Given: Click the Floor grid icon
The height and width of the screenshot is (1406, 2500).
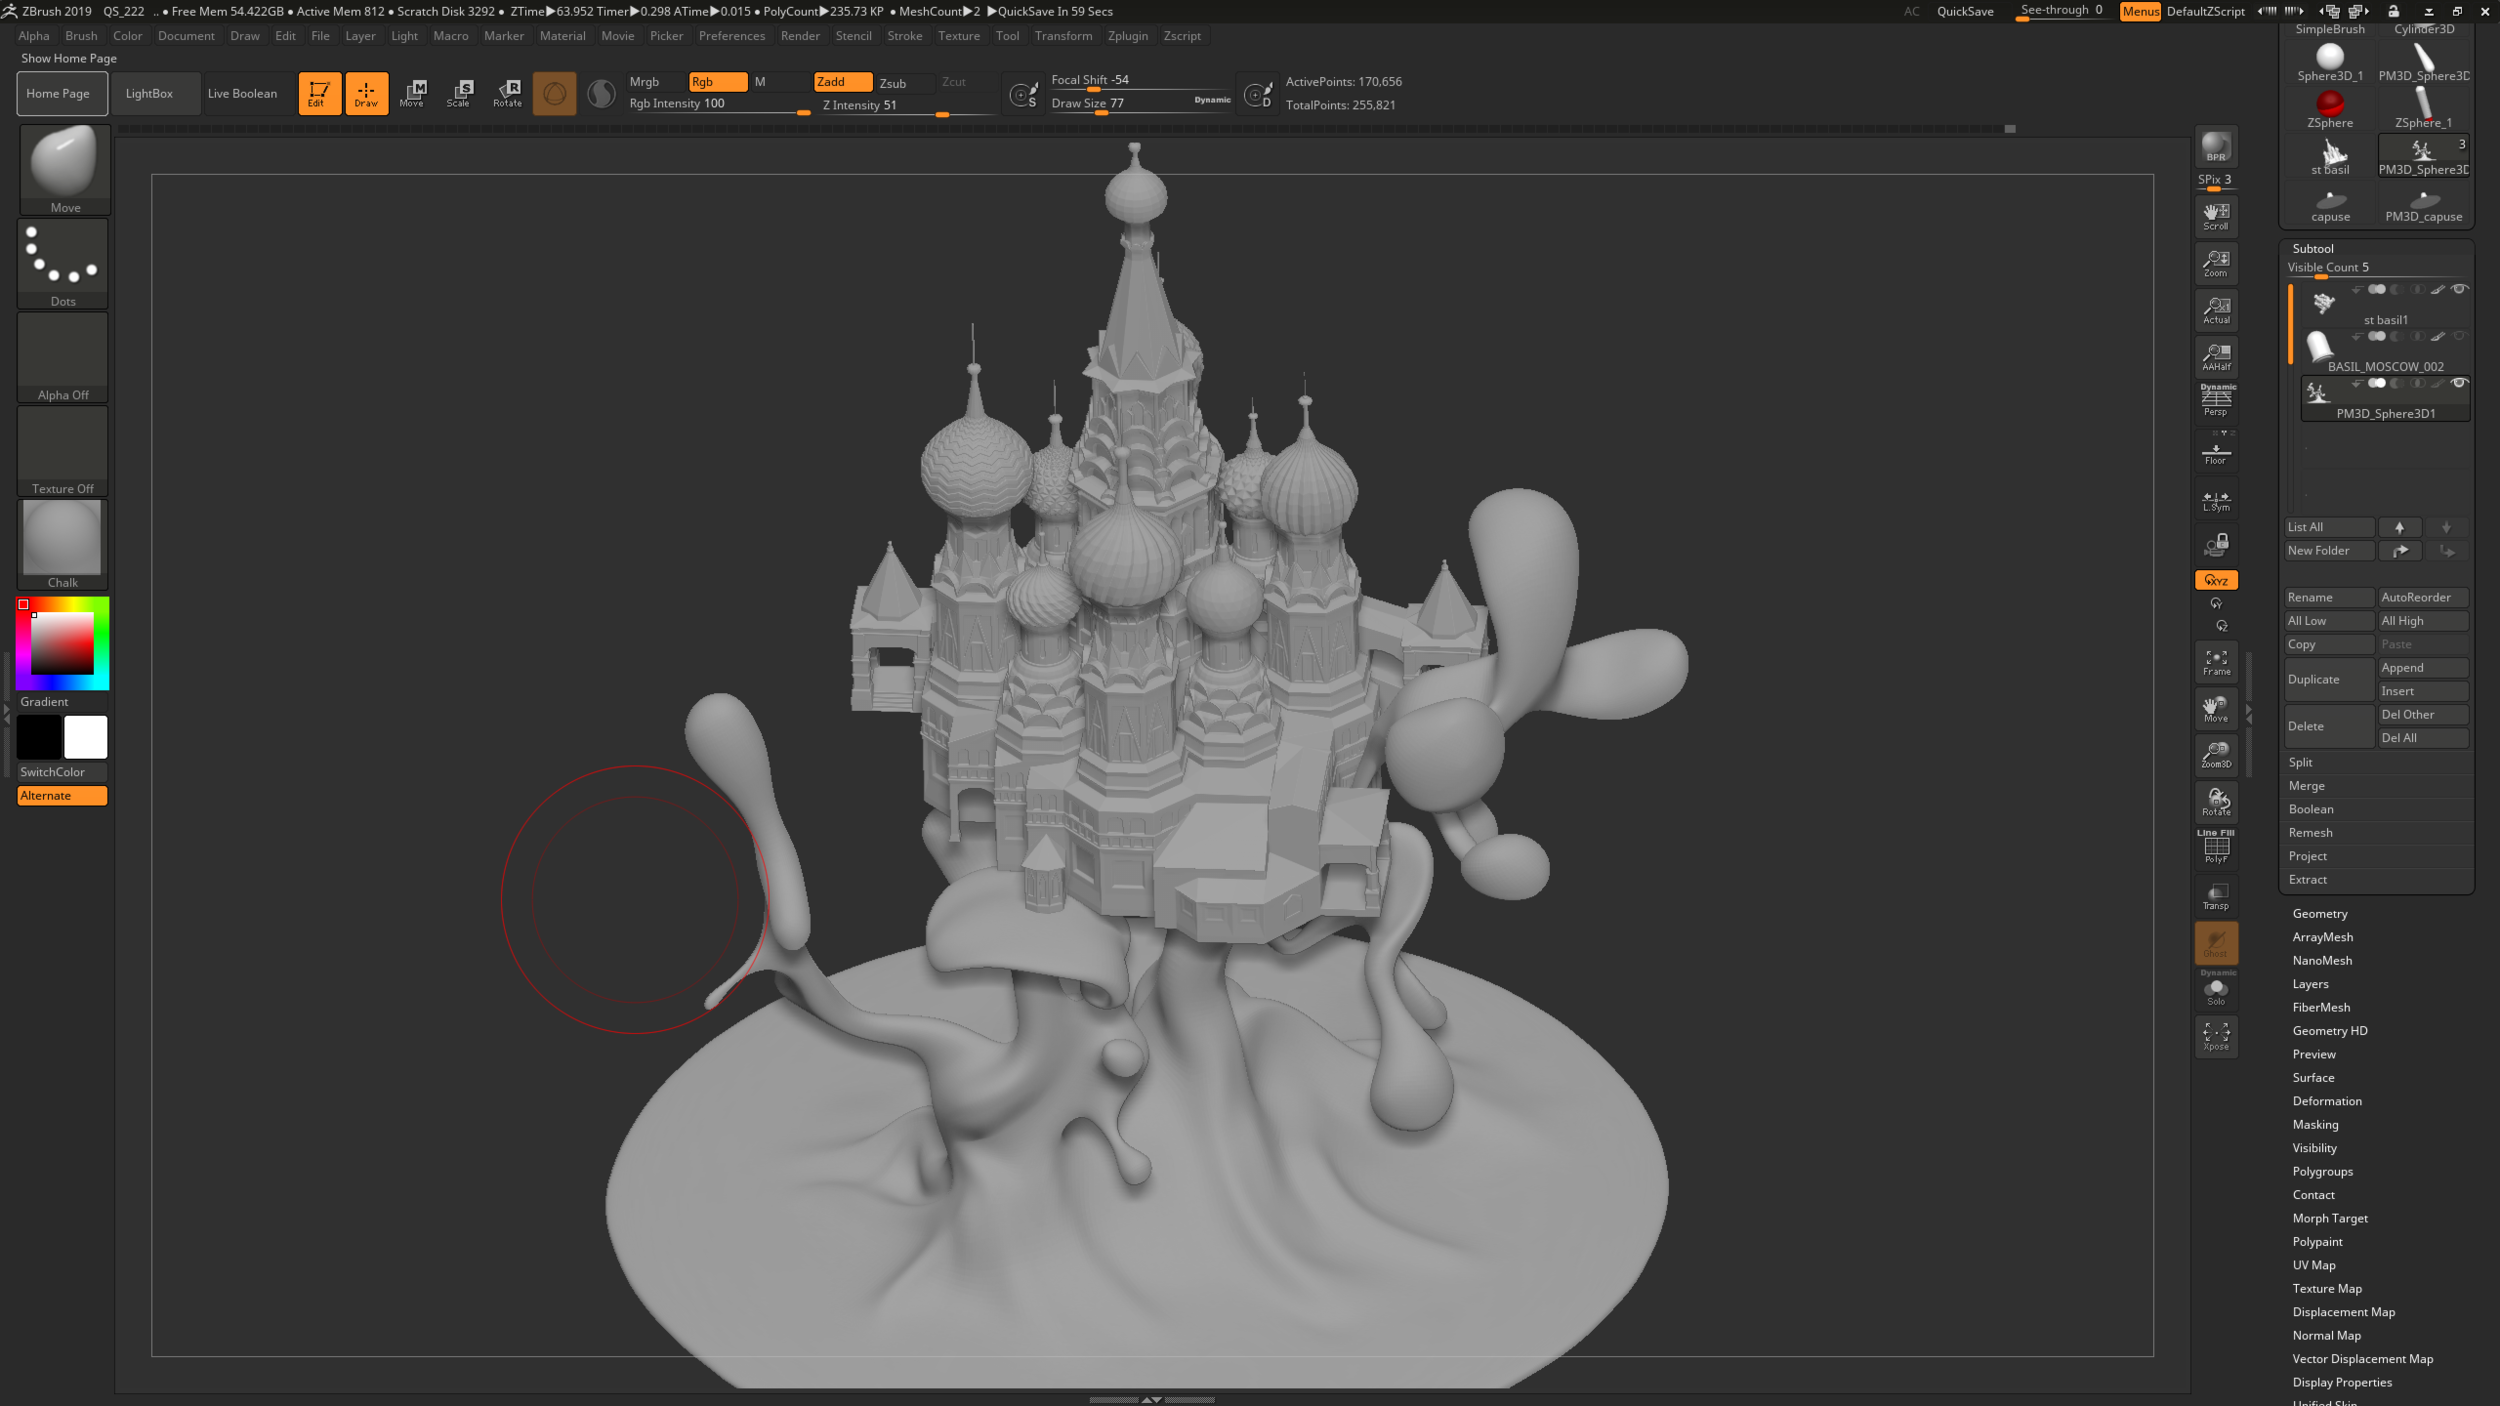Looking at the screenshot, I should tap(2216, 454).
